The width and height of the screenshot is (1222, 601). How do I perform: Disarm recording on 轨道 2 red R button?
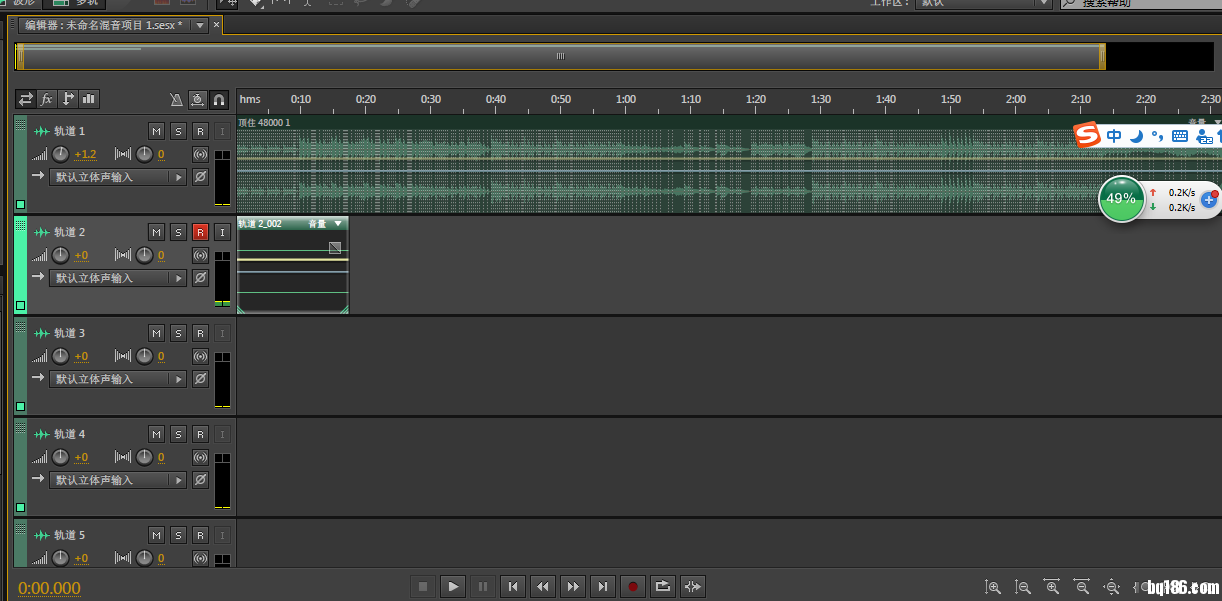[200, 232]
